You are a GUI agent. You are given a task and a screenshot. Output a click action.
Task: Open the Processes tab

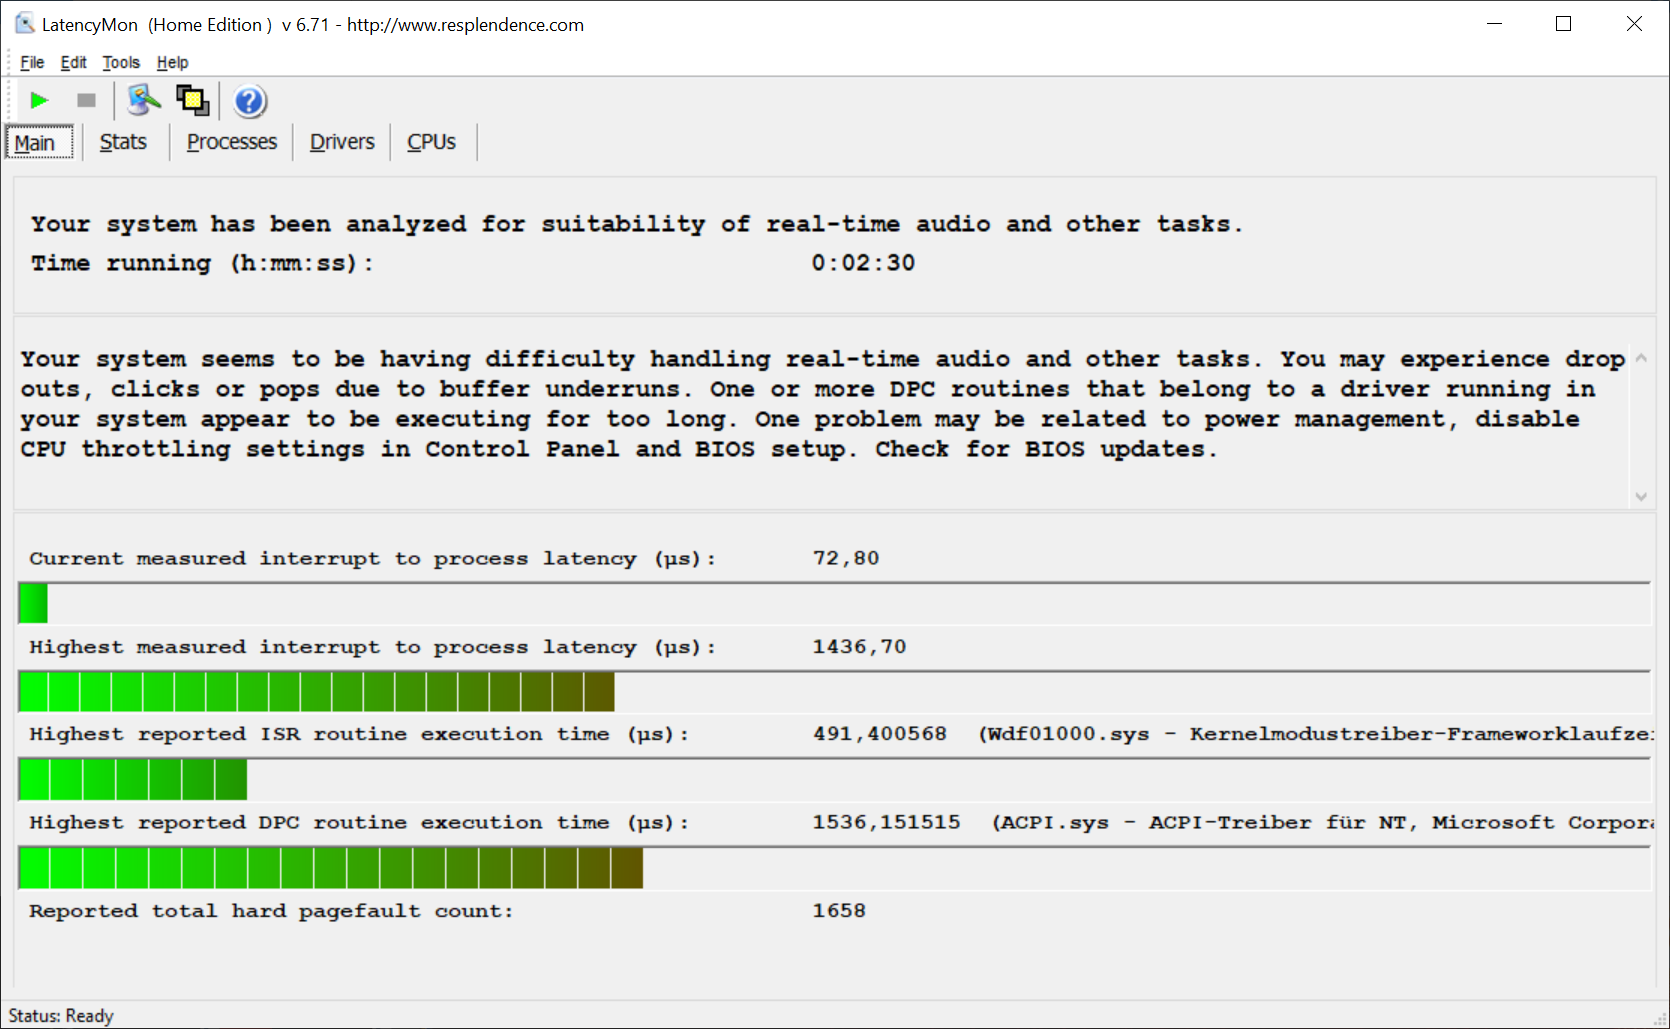point(231,142)
